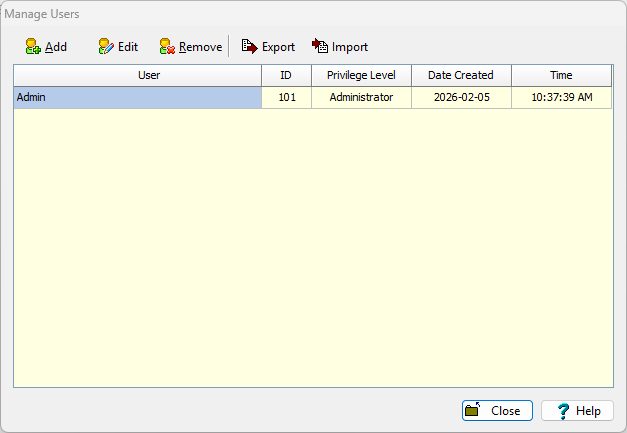627x433 pixels.
Task: Click the 10:37:39 AM time cell
Action: pos(561,97)
